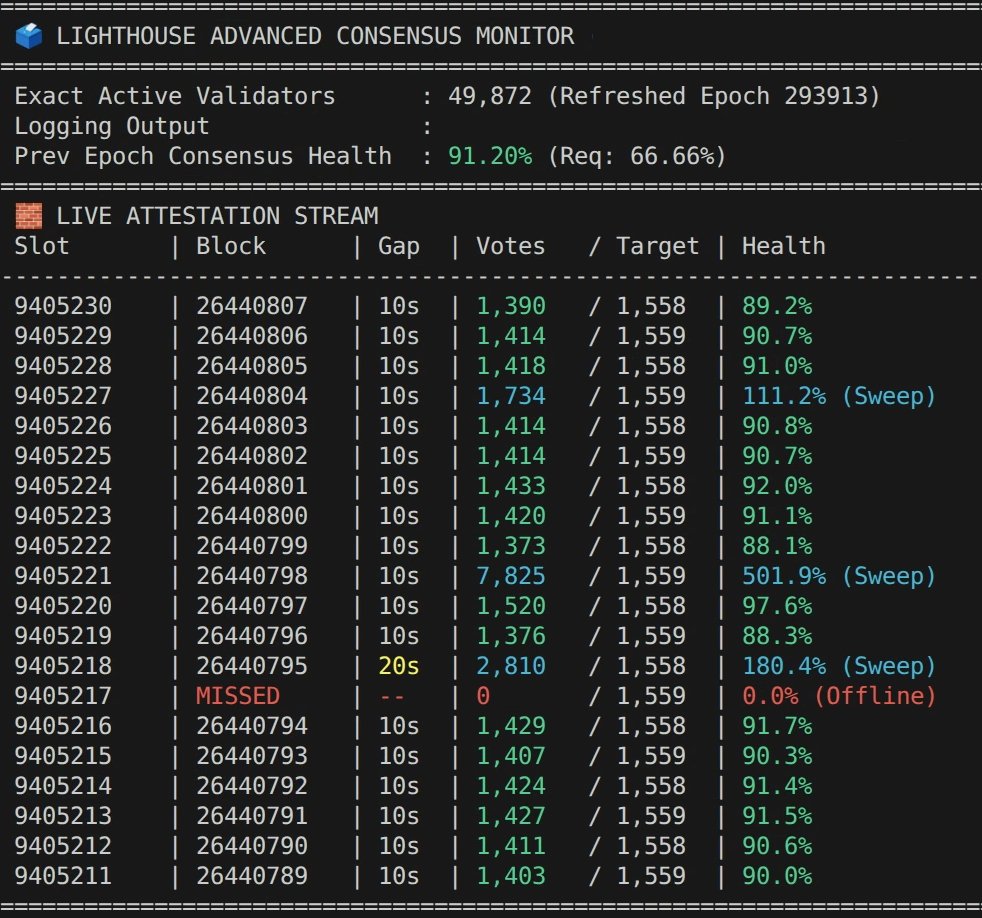Click the 1,433 votes value
The image size is (982, 918).
[510, 487]
